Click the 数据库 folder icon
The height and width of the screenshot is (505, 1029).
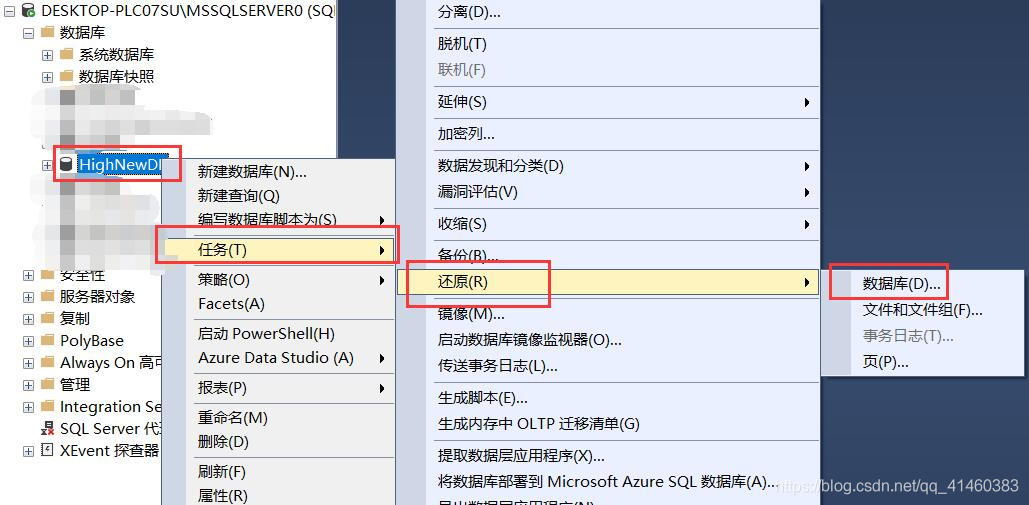pyautogui.click(x=47, y=32)
